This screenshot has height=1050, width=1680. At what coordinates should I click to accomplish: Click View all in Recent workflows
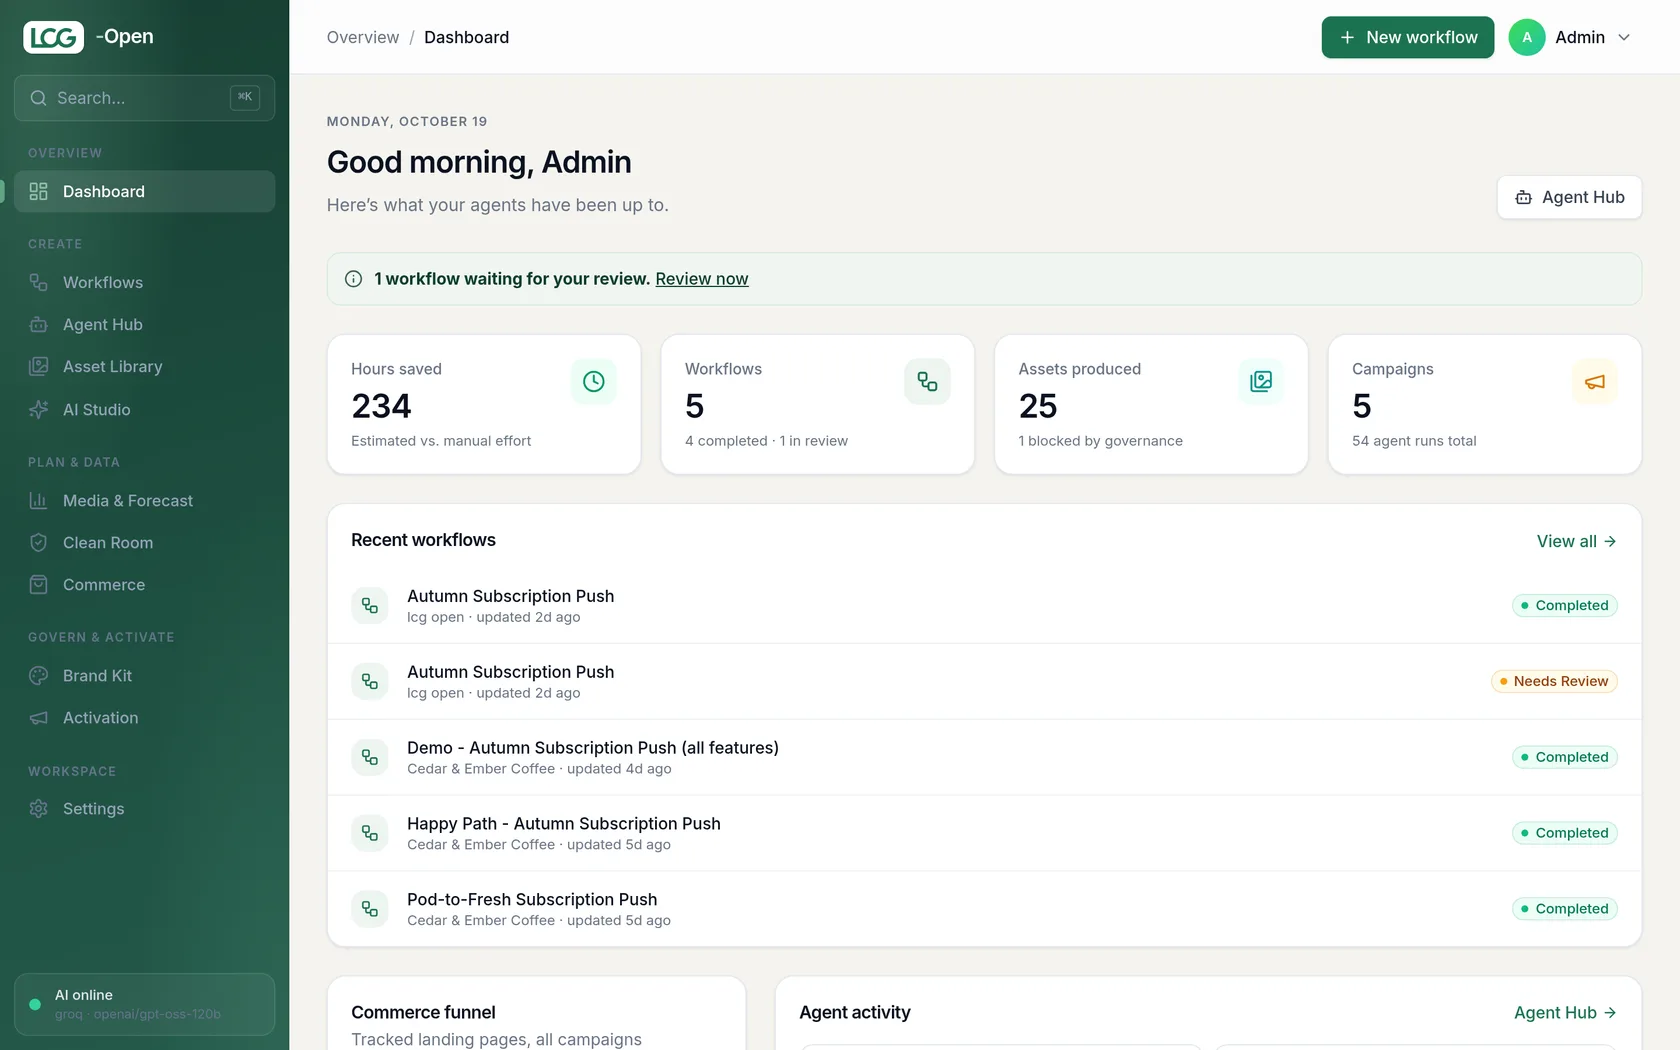click(1576, 541)
